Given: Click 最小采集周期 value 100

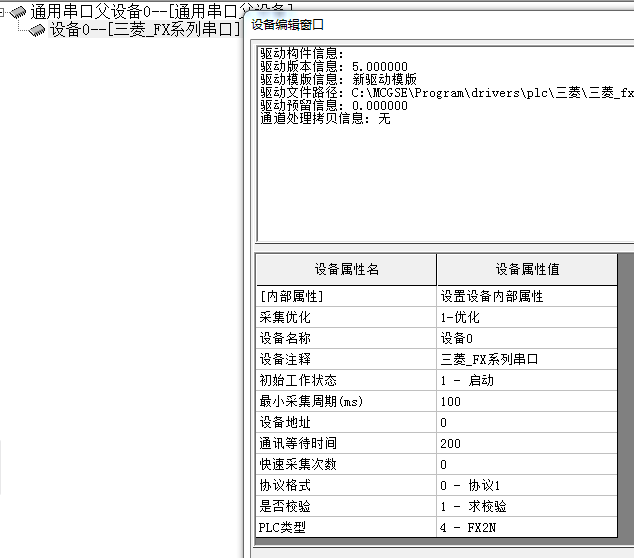Looking at the screenshot, I should [x=527, y=401].
